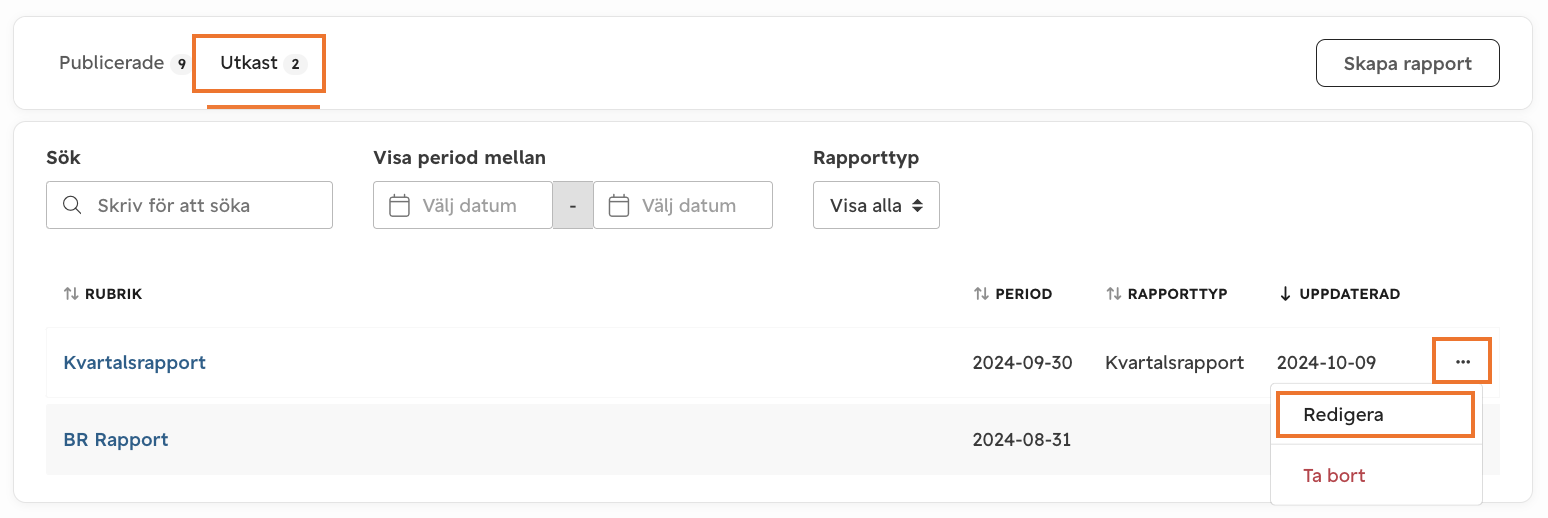
Task: Click the BR Rapport period 2024-08-31 cell
Action: pos(1022,439)
